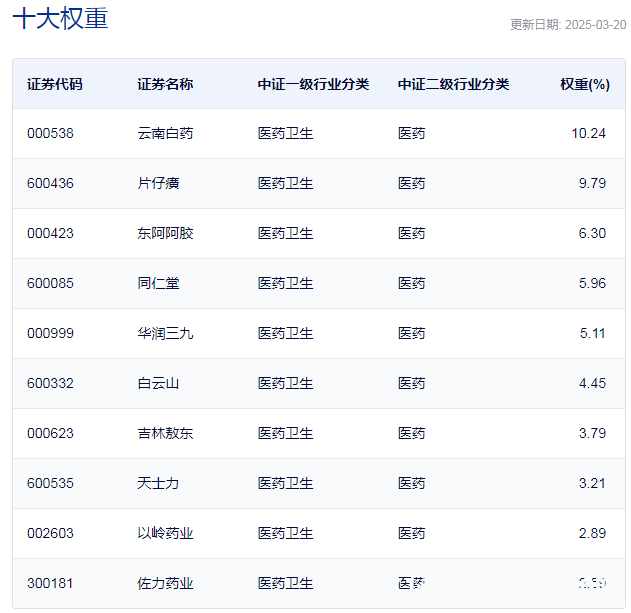631x613 pixels.
Task: Click weight value 5.11
Action: pyautogui.click(x=592, y=333)
